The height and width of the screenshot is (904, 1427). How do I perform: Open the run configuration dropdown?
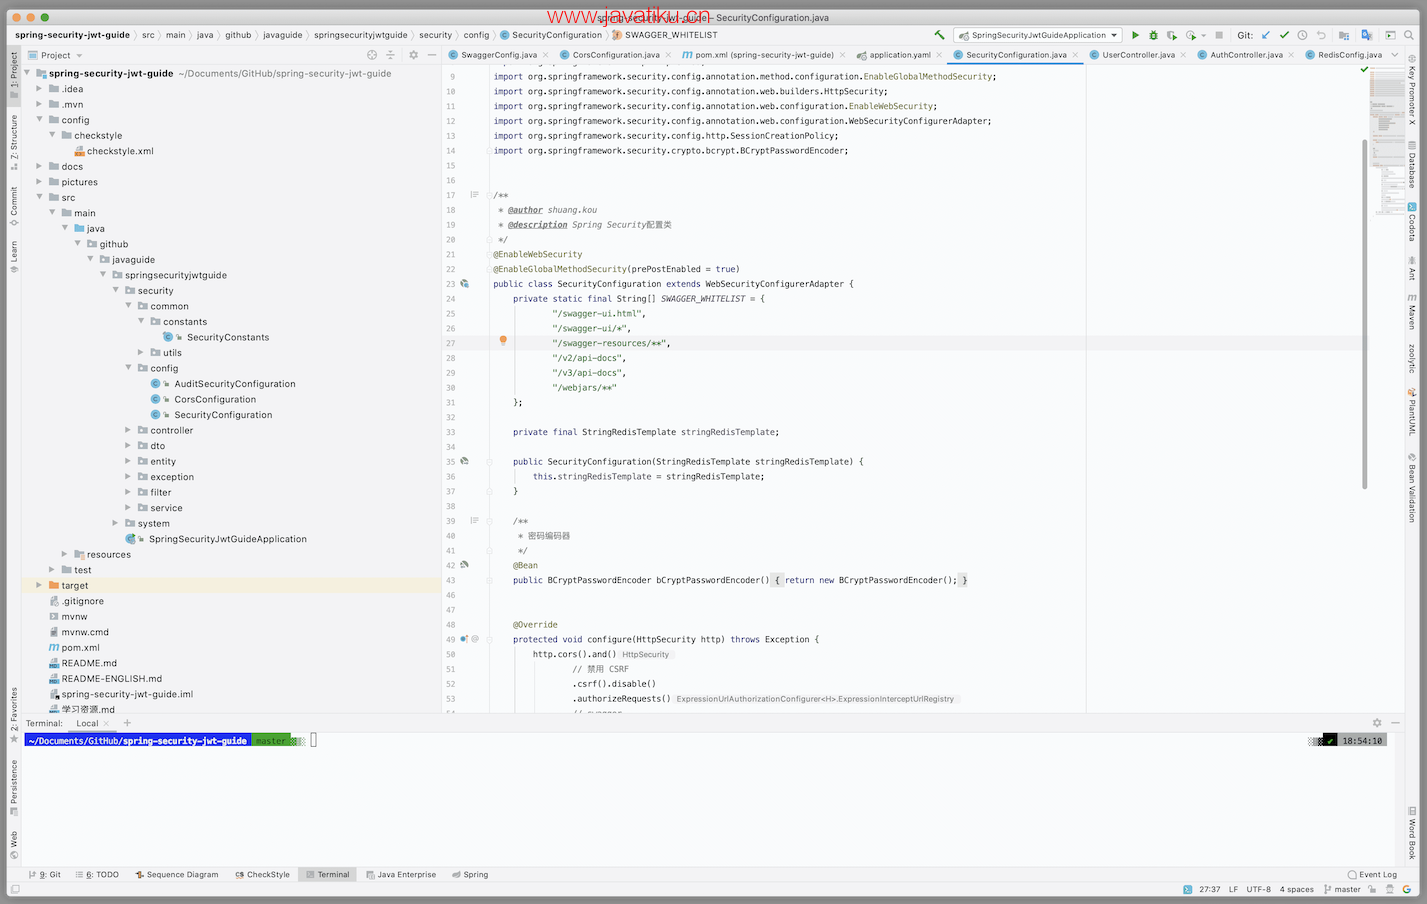tap(1038, 35)
